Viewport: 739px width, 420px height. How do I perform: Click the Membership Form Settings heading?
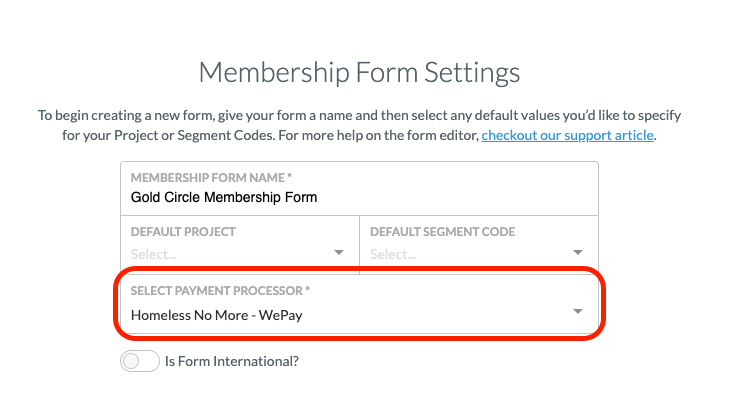(360, 73)
